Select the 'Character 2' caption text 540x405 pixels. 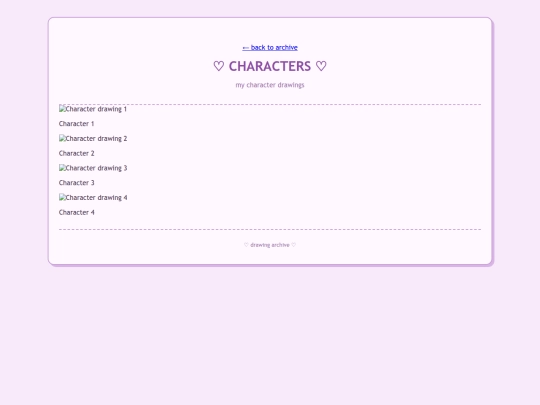(76, 153)
